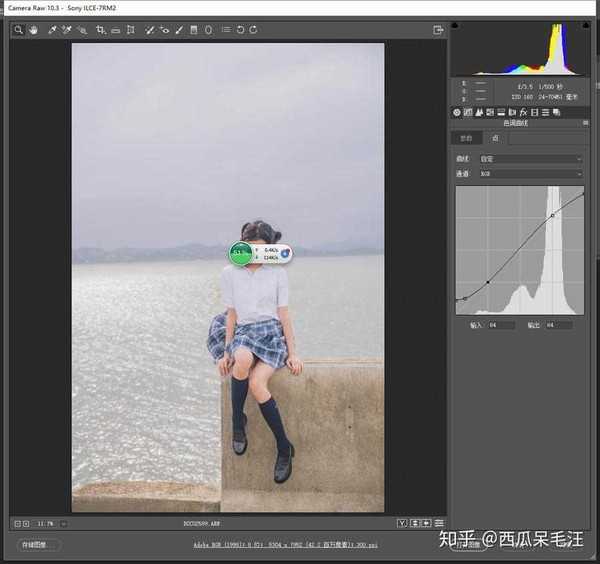Switch to the Point curve tab
Image resolution: width=600 pixels, height=564 pixels.
(x=492, y=138)
